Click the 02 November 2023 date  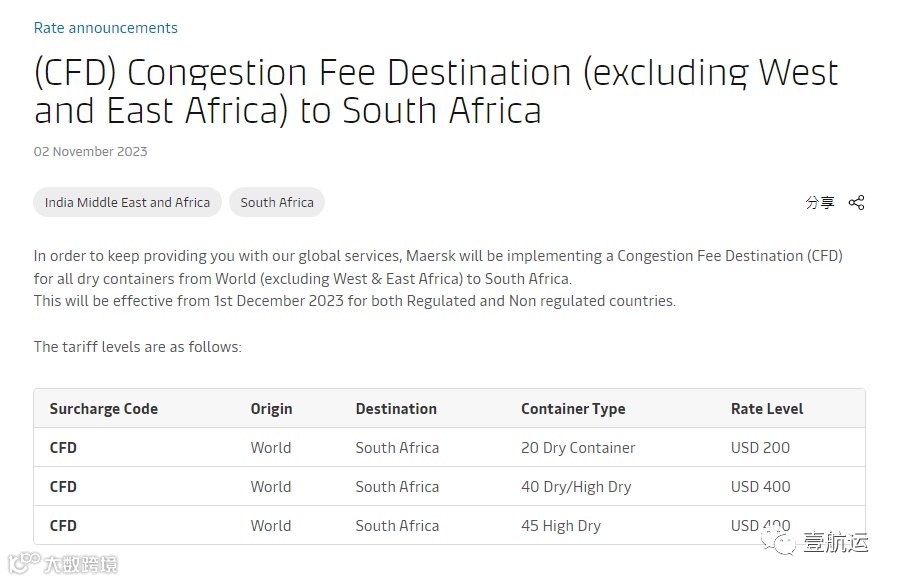(x=91, y=152)
